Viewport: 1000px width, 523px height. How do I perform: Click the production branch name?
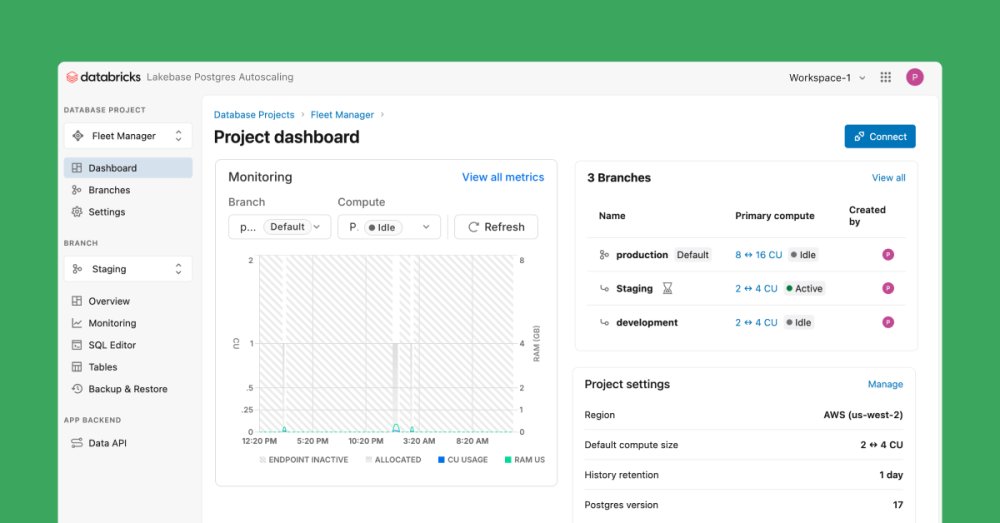coord(642,254)
